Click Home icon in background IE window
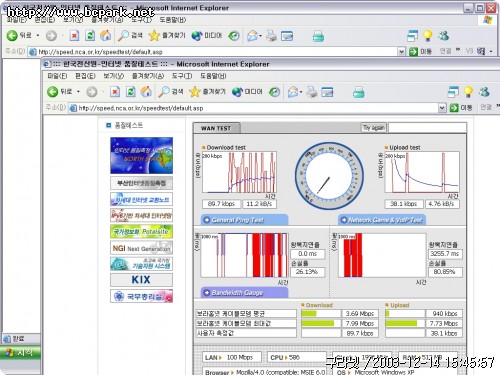500x375 pixels. click(x=106, y=35)
